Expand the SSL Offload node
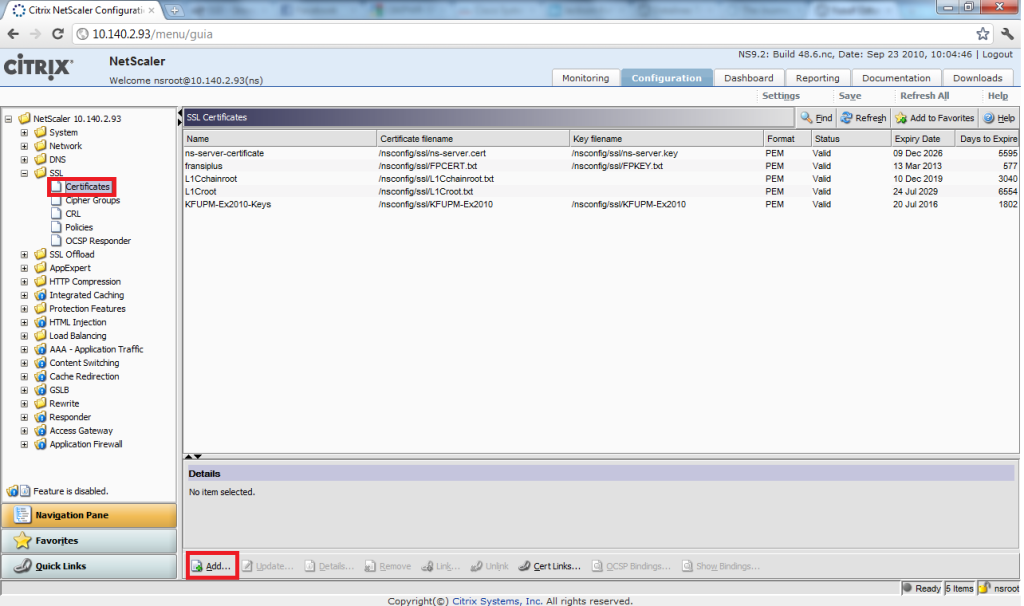The height and width of the screenshot is (606, 1024). 24,255
